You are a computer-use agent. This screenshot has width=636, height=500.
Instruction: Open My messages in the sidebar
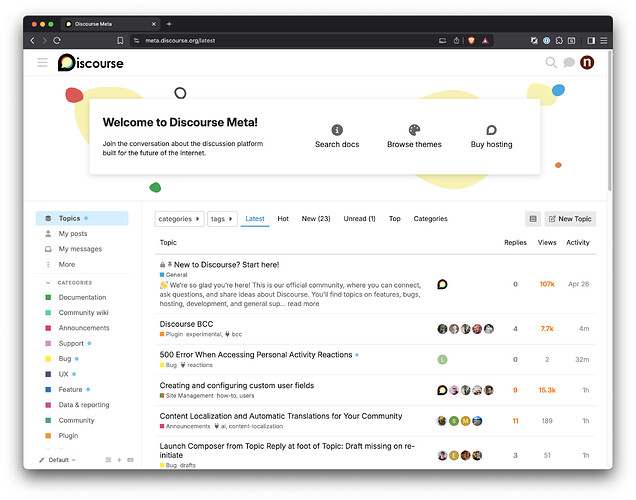[x=82, y=249]
